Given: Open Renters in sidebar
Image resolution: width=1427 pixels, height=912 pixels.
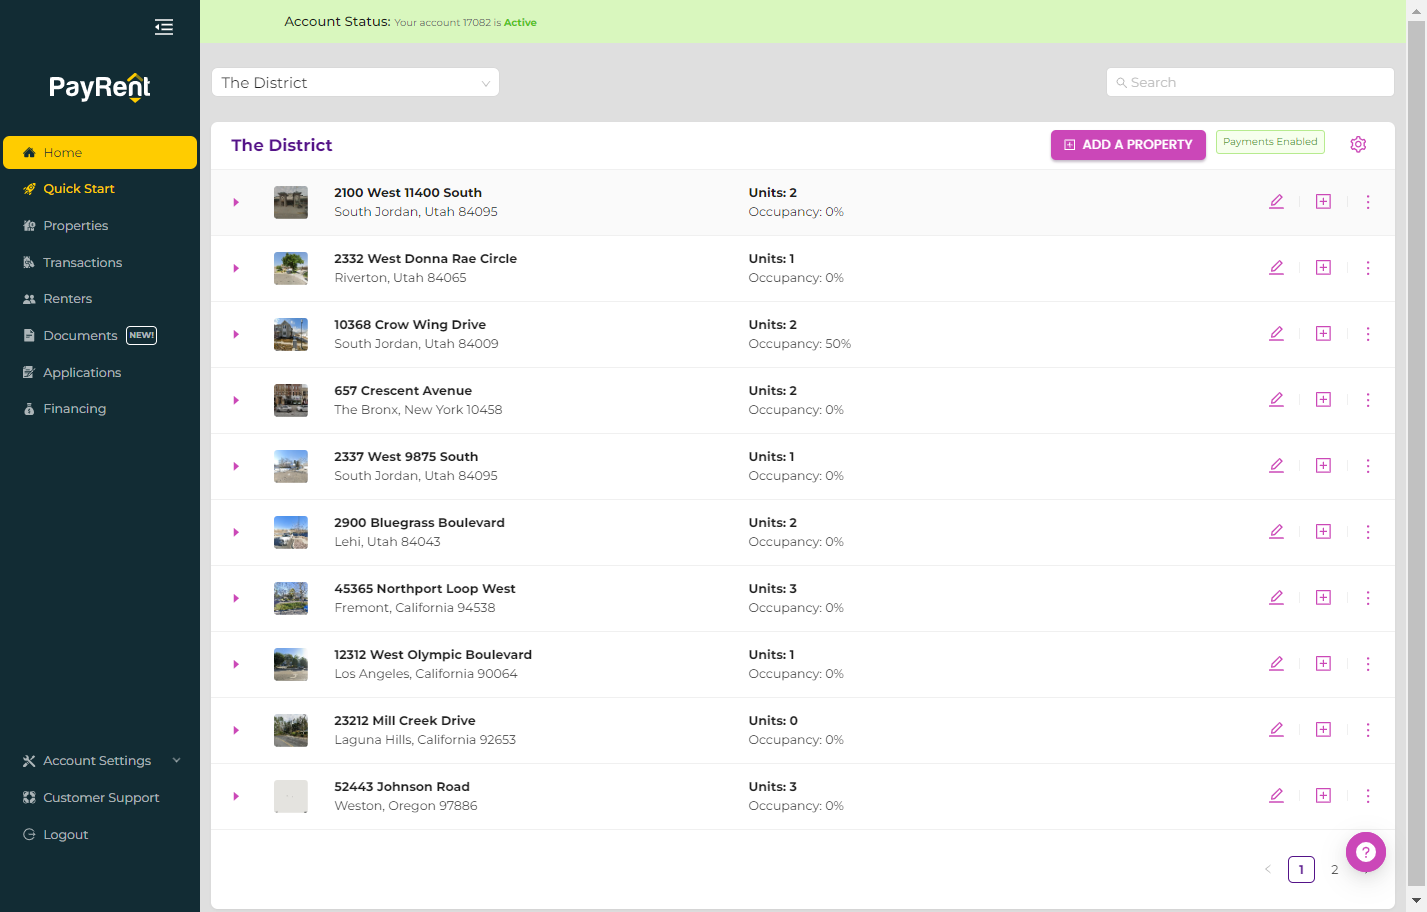Looking at the screenshot, I should [x=100, y=299].
